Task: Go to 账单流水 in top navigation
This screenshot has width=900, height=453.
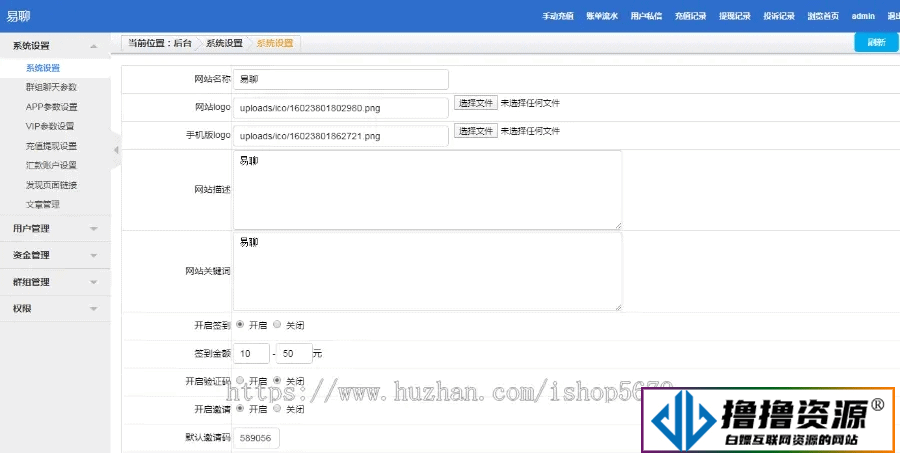Action: tap(602, 16)
